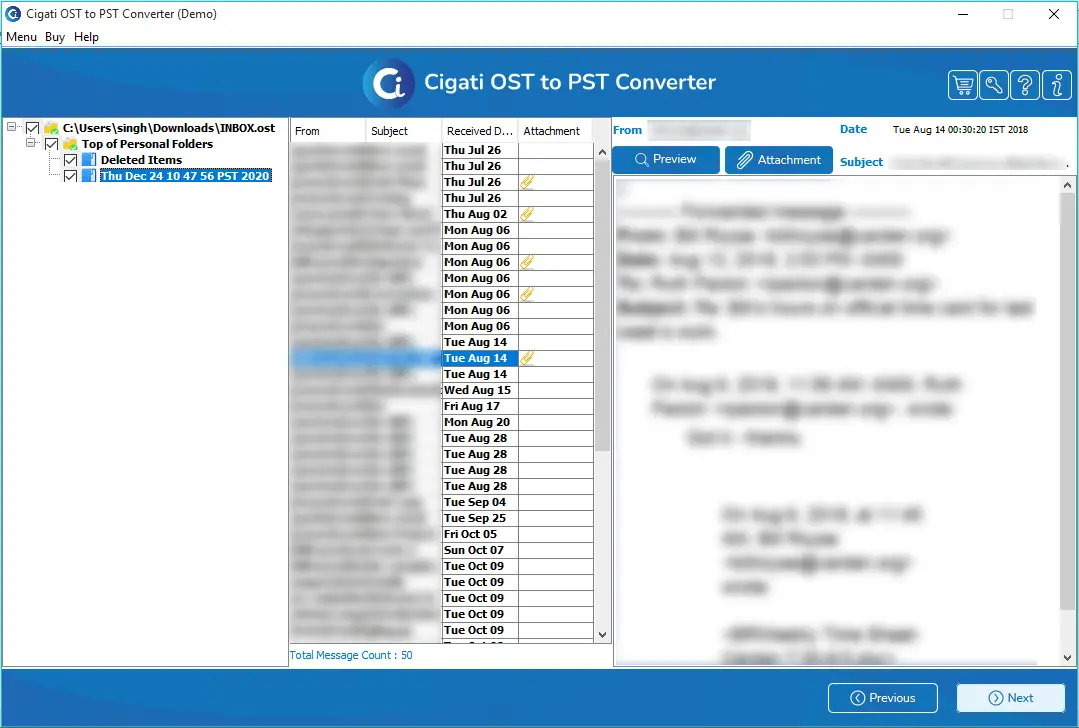Sort by the From column header
Image resolution: width=1079 pixels, height=728 pixels.
328,131
